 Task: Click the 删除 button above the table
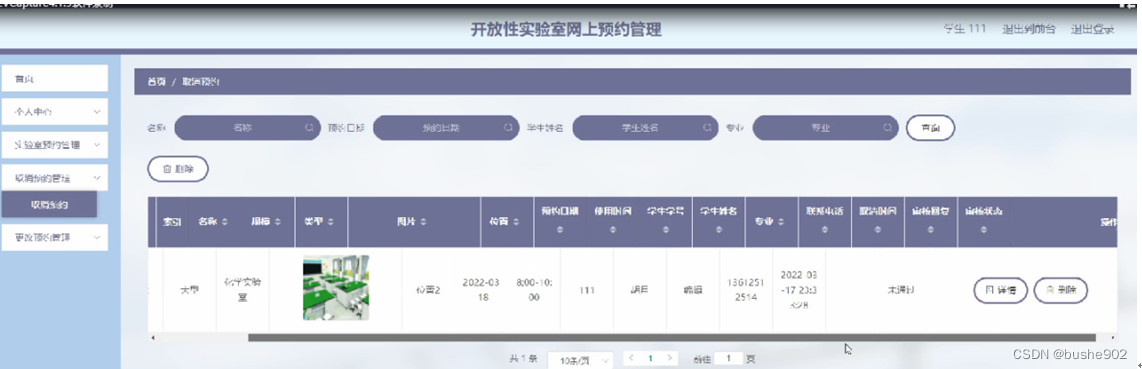coord(178,168)
